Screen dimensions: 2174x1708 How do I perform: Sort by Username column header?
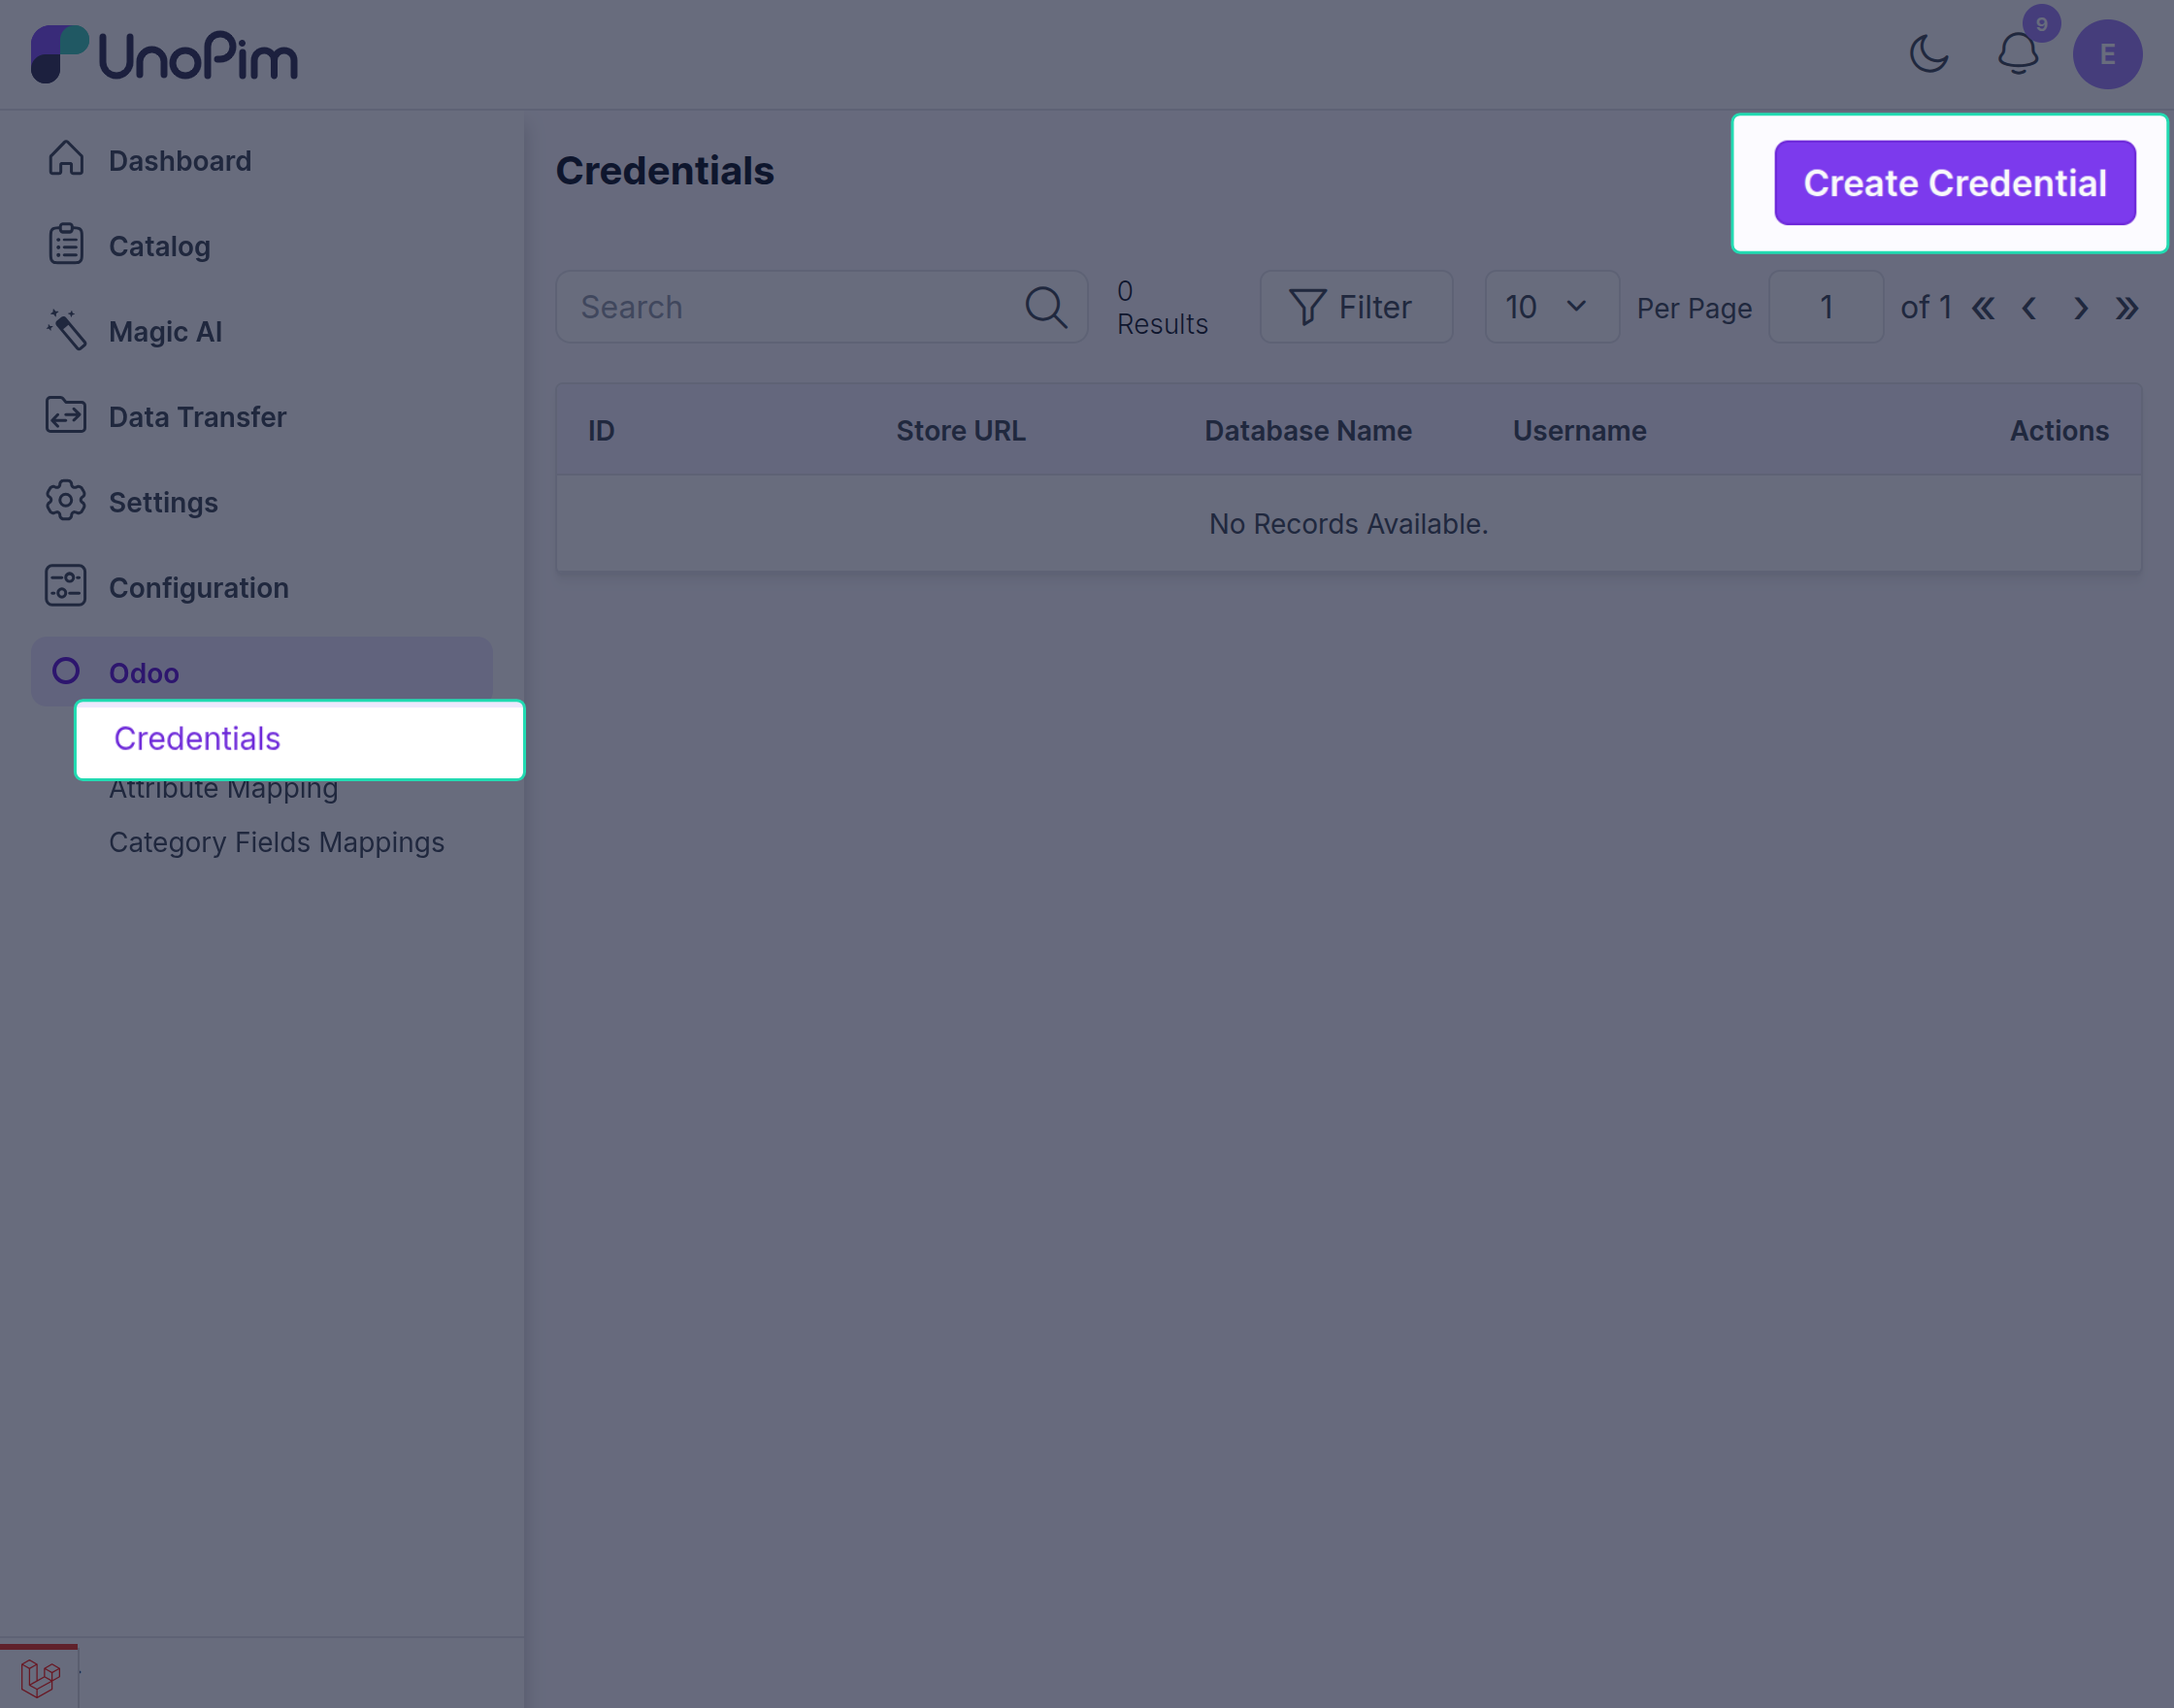coord(1579,431)
